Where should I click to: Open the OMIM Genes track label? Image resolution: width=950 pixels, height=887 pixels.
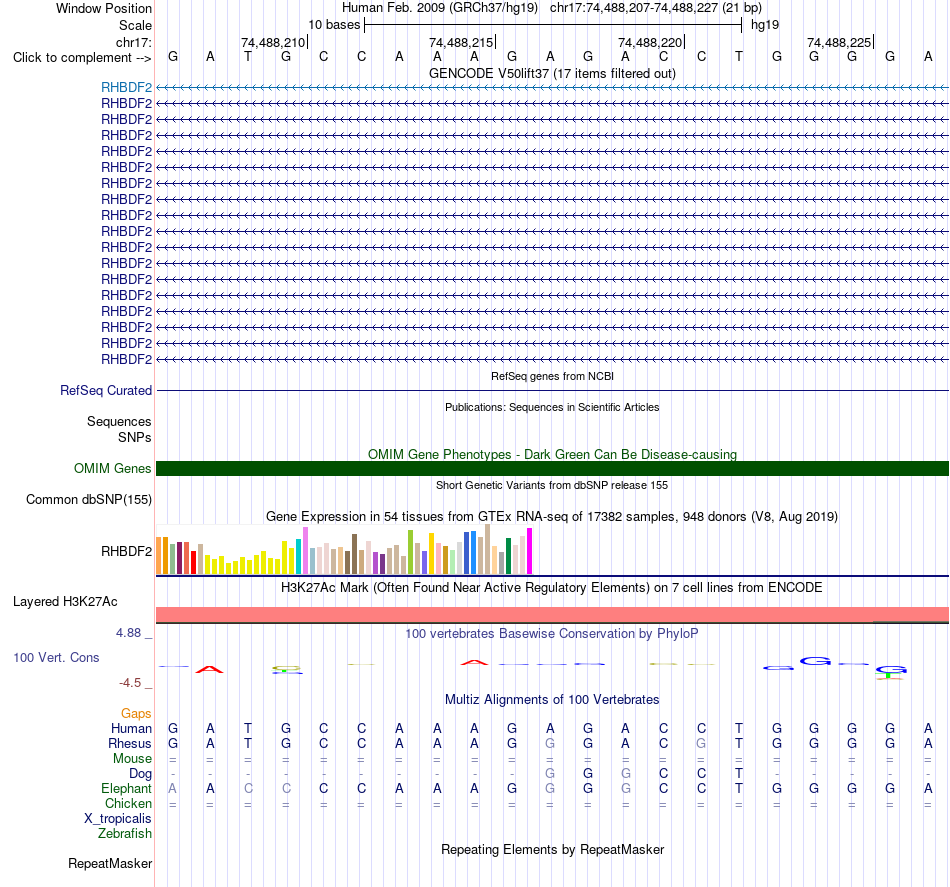point(112,468)
